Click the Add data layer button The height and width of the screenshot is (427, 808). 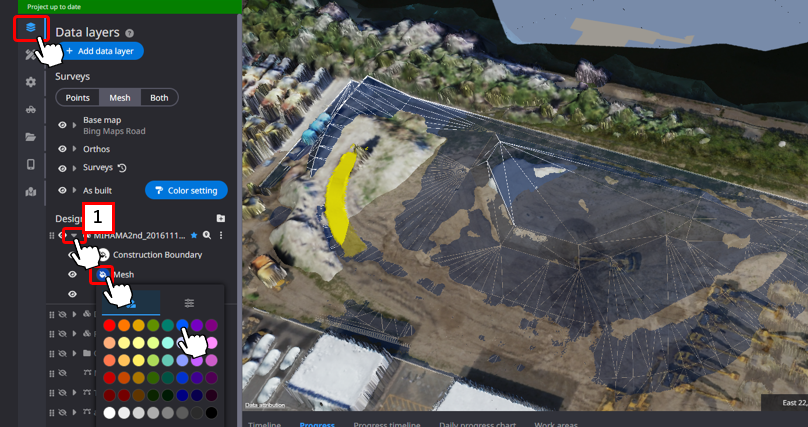pyautogui.click(x=100, y=51)
